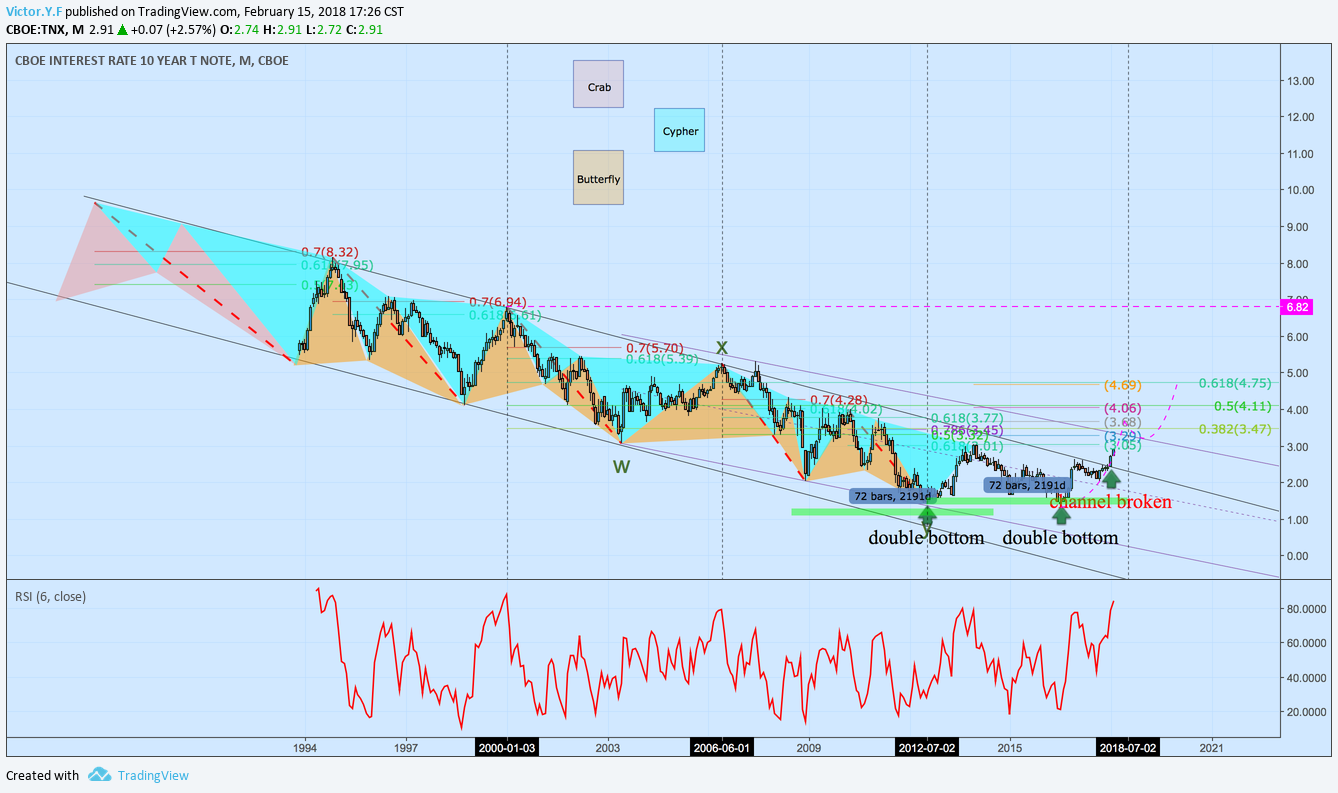Click the 1994 time axis label
Screen dimensions: 1338x793
tap(305, 747)
